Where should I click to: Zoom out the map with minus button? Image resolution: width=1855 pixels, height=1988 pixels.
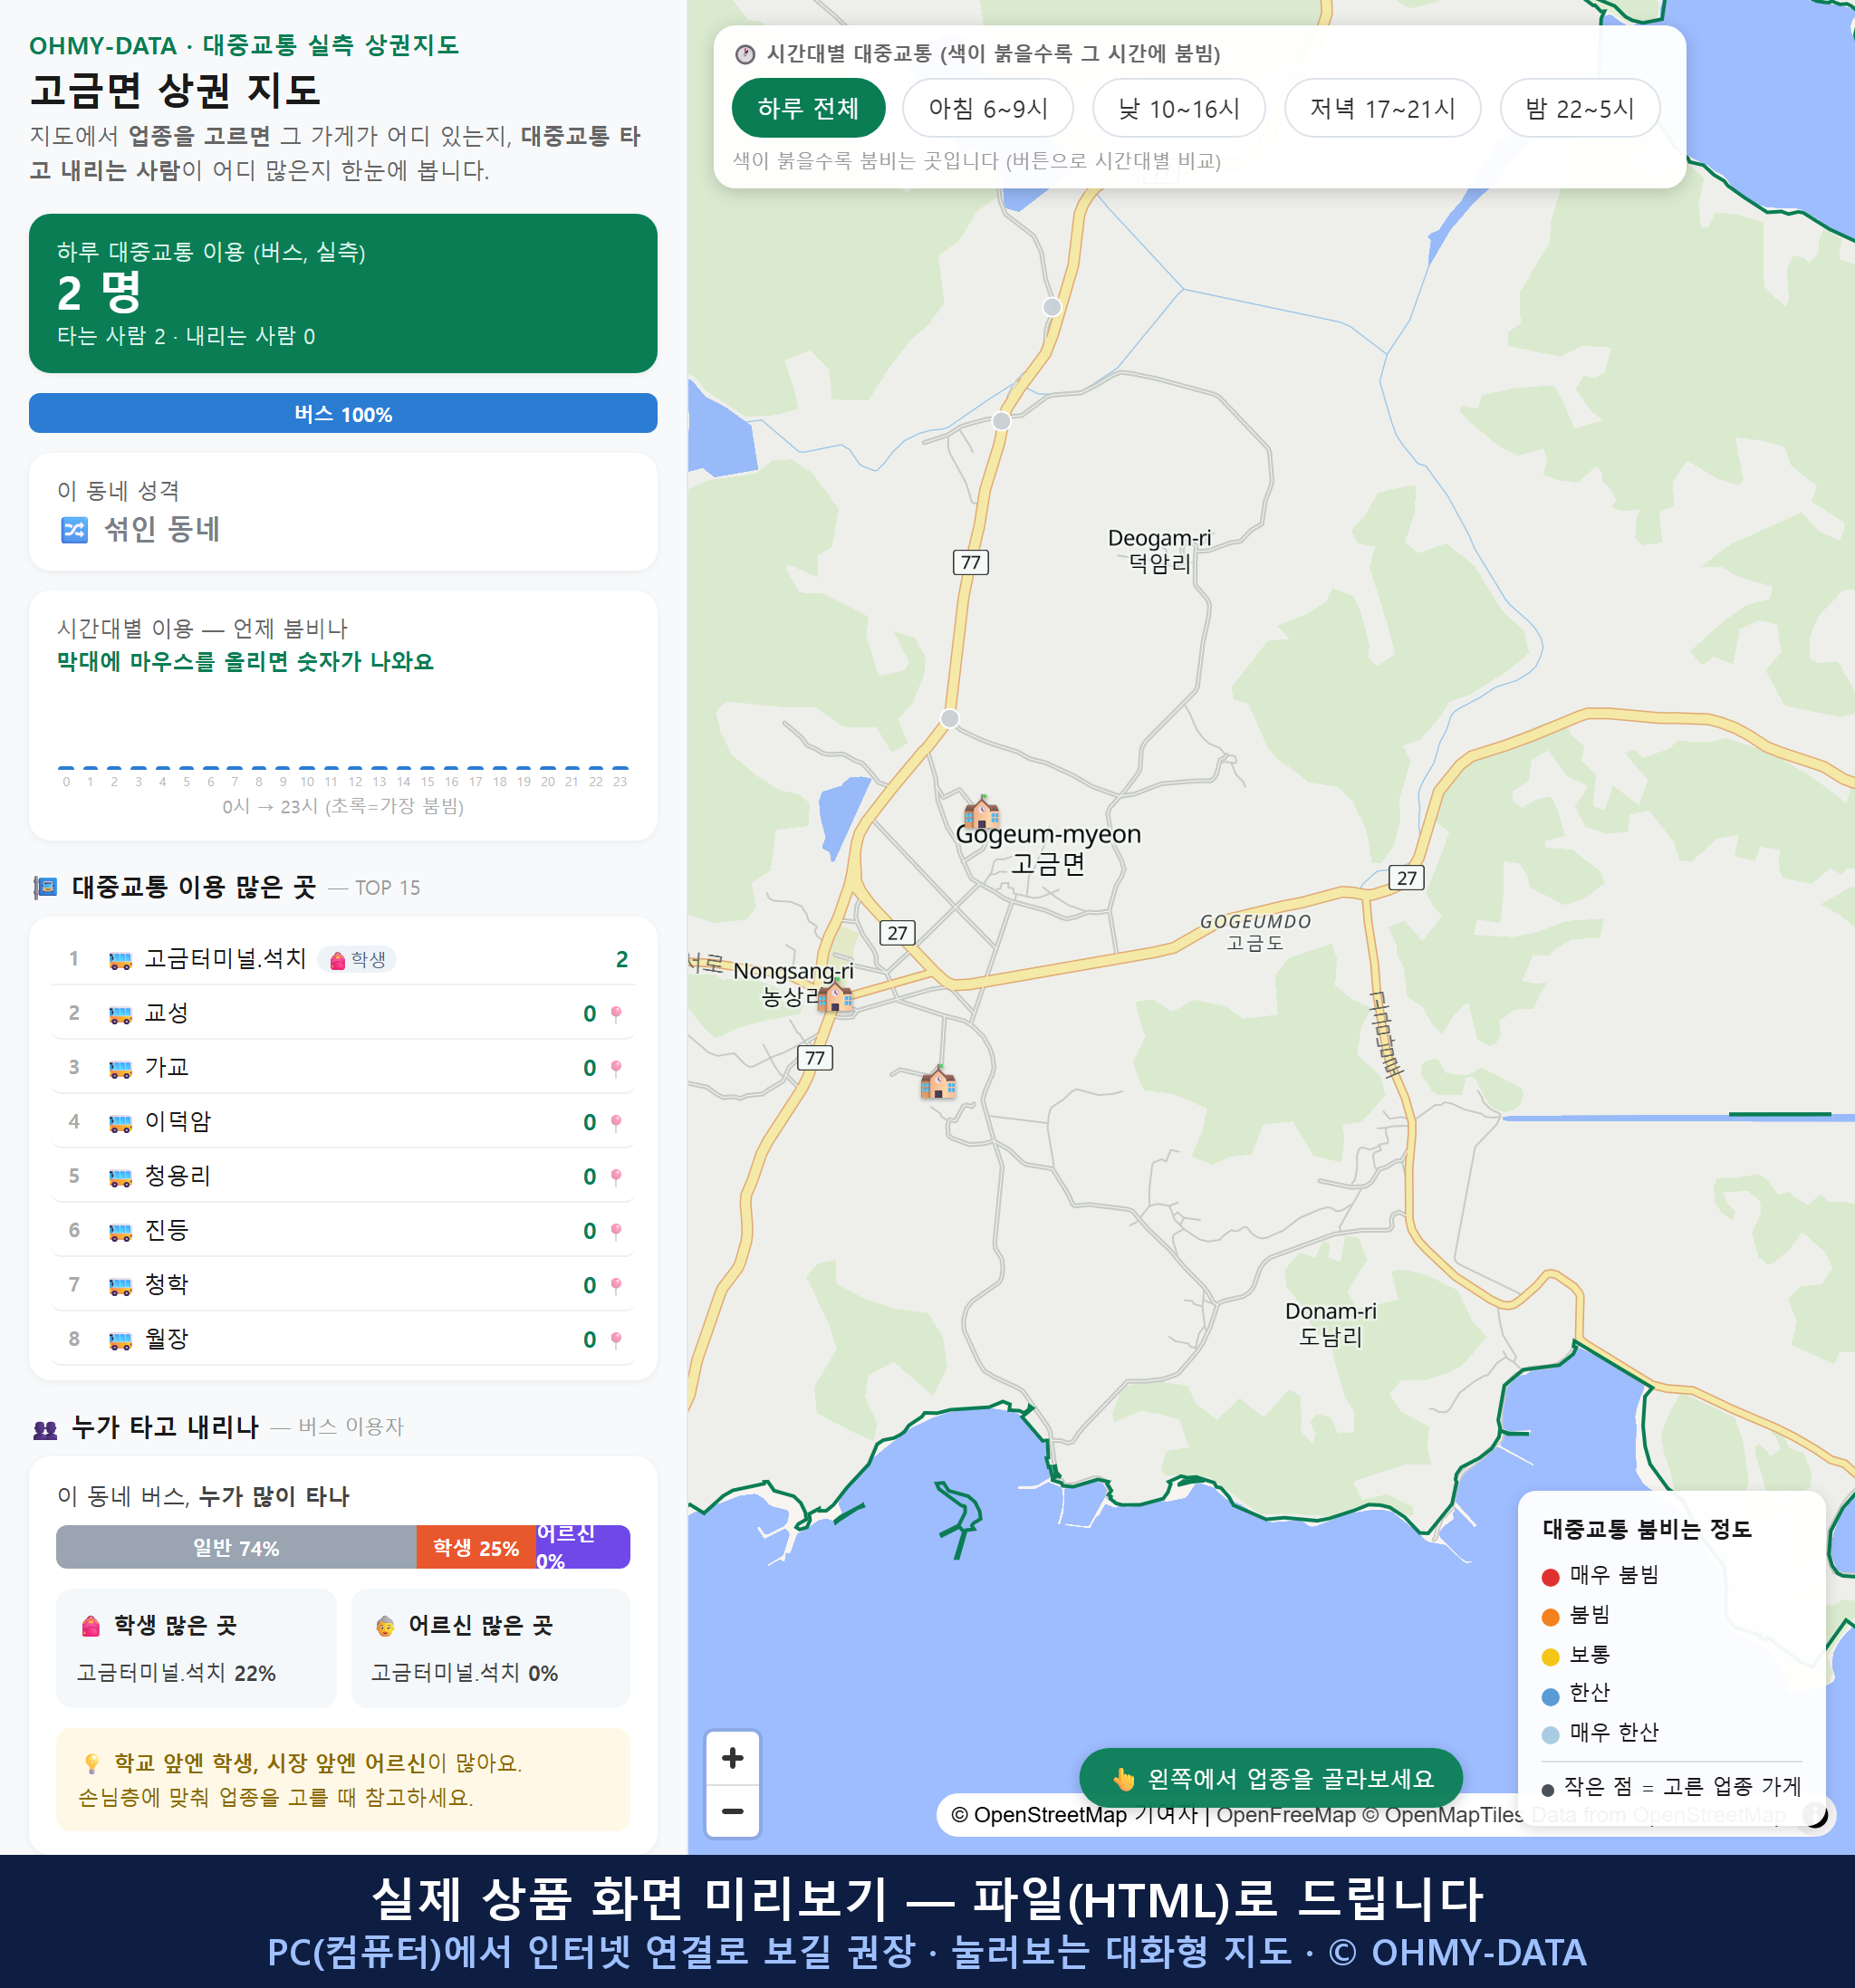[732, 1811]
